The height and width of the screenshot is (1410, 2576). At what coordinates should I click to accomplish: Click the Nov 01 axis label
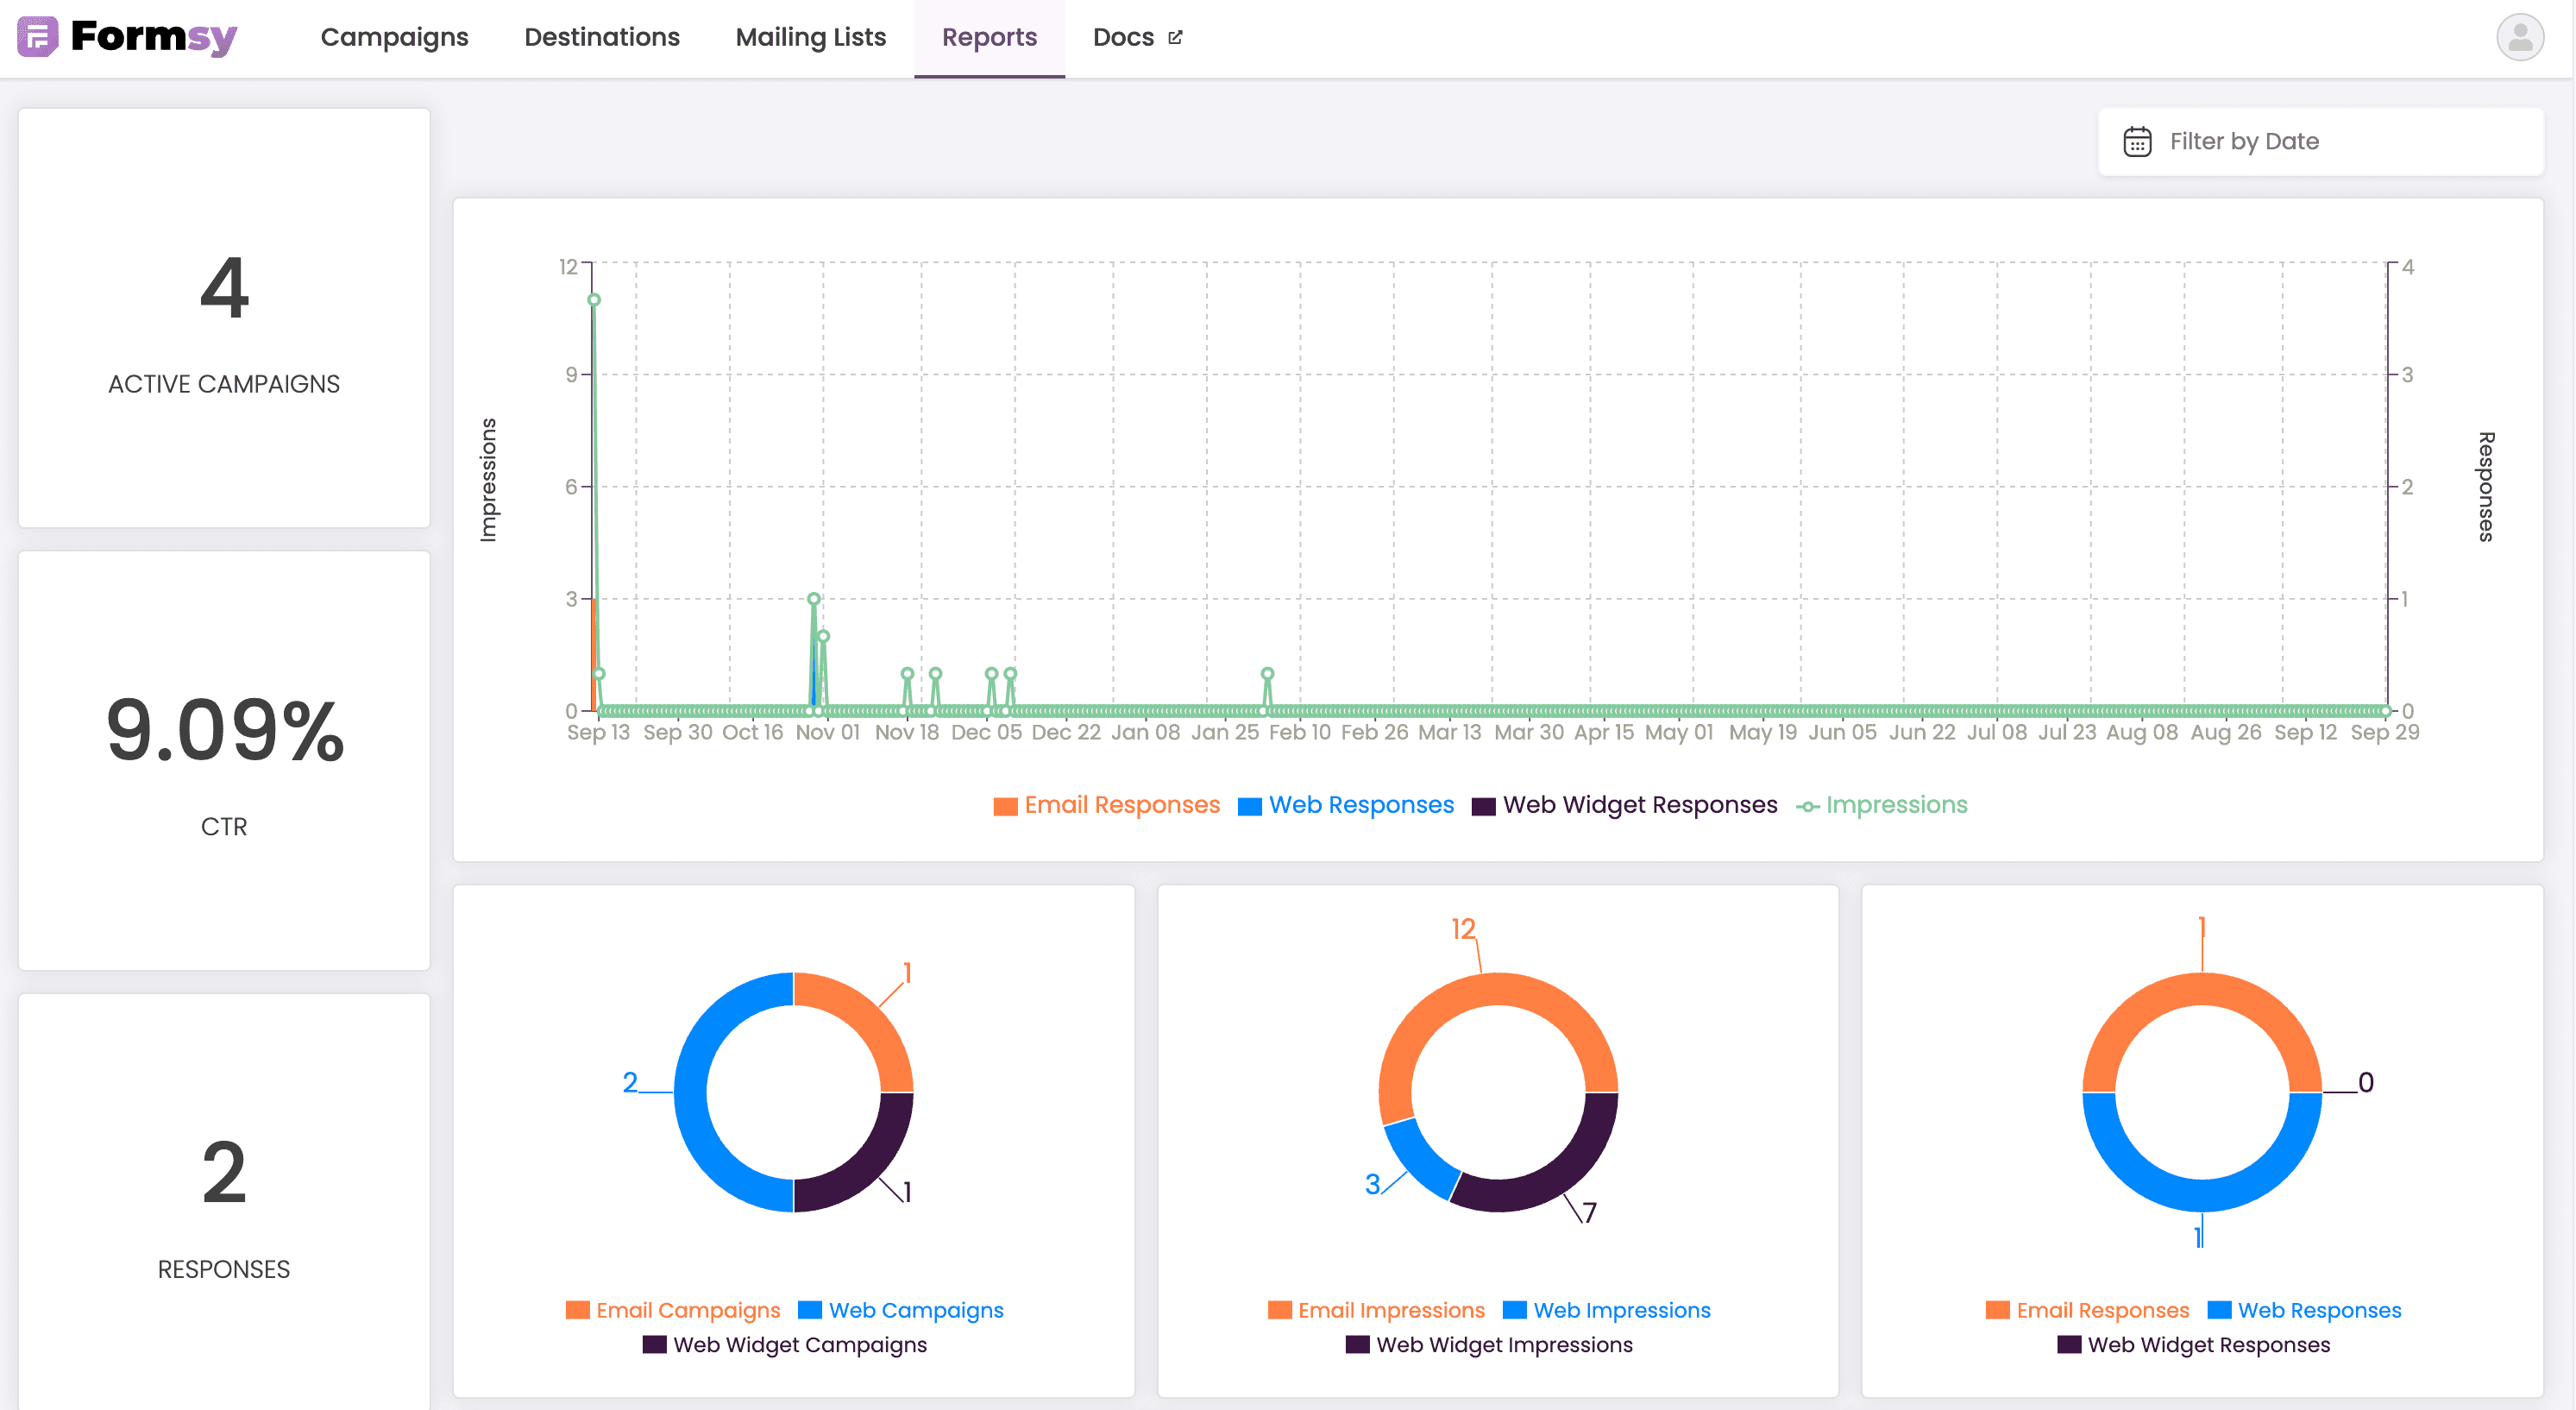coord(827,732)
